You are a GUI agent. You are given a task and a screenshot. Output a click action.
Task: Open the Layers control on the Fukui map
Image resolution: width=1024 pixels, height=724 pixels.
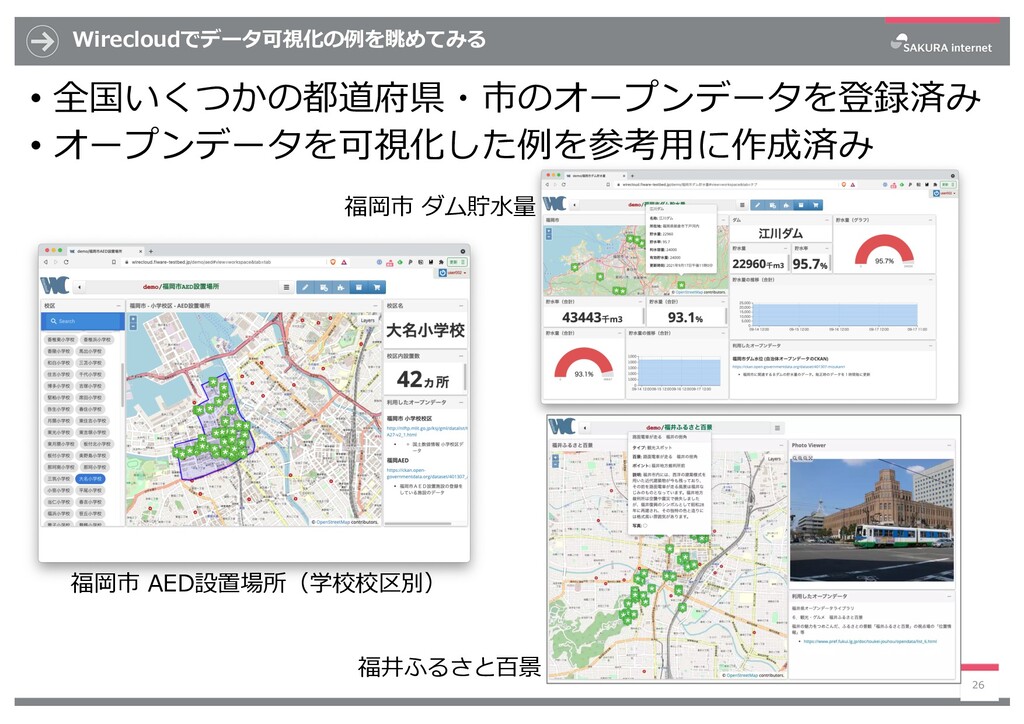774,459
